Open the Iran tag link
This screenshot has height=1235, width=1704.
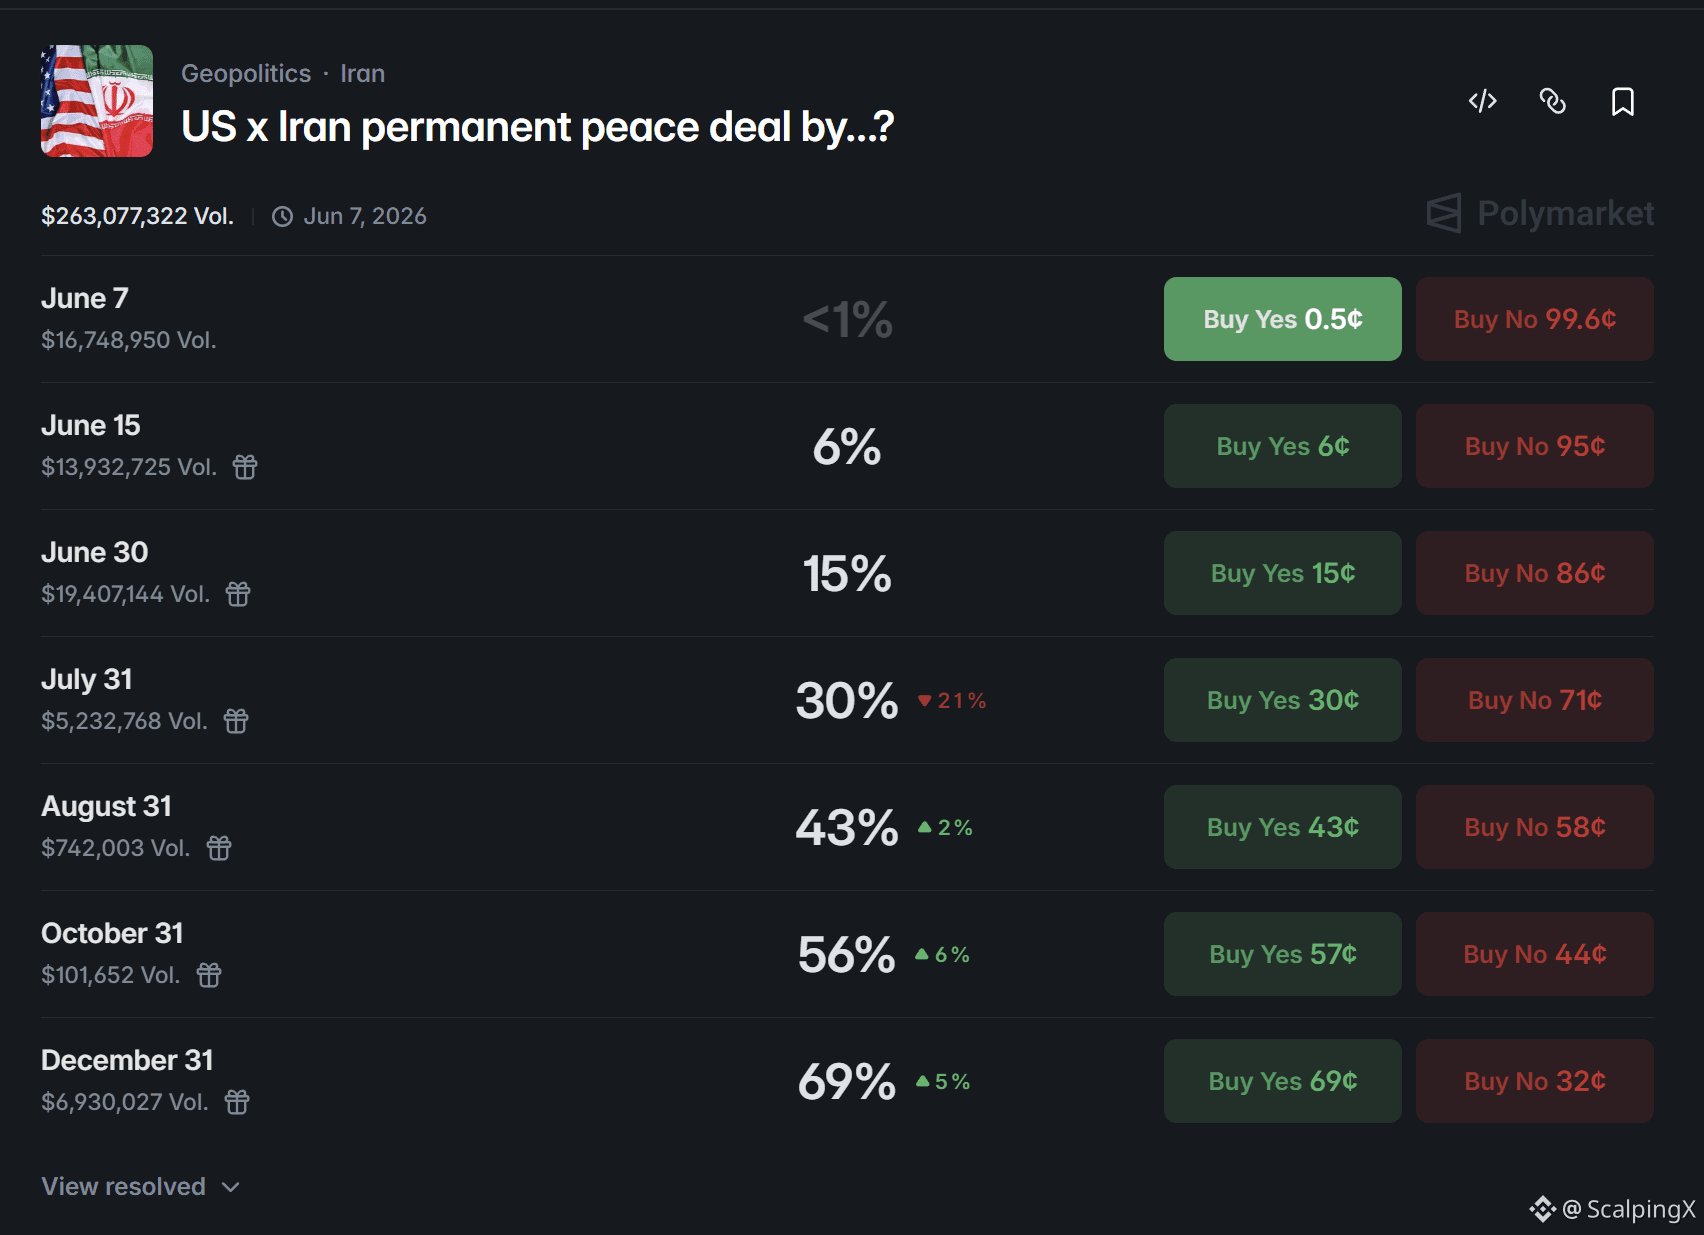(362, 73)
